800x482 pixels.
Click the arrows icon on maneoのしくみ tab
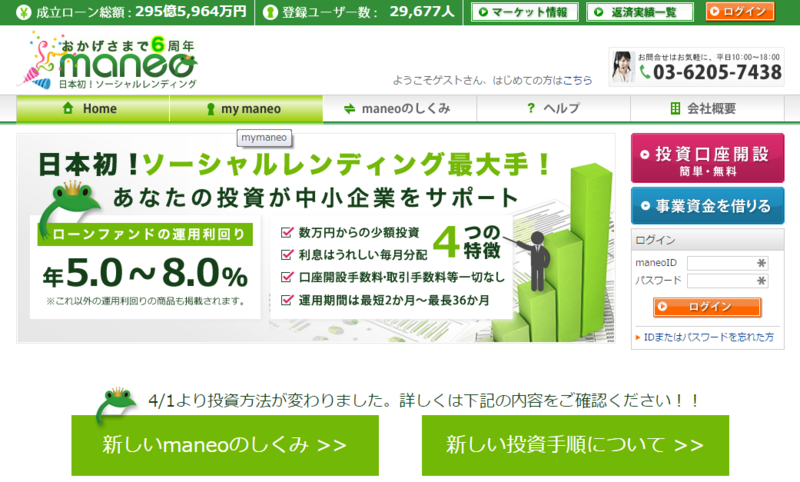(349, 109)
